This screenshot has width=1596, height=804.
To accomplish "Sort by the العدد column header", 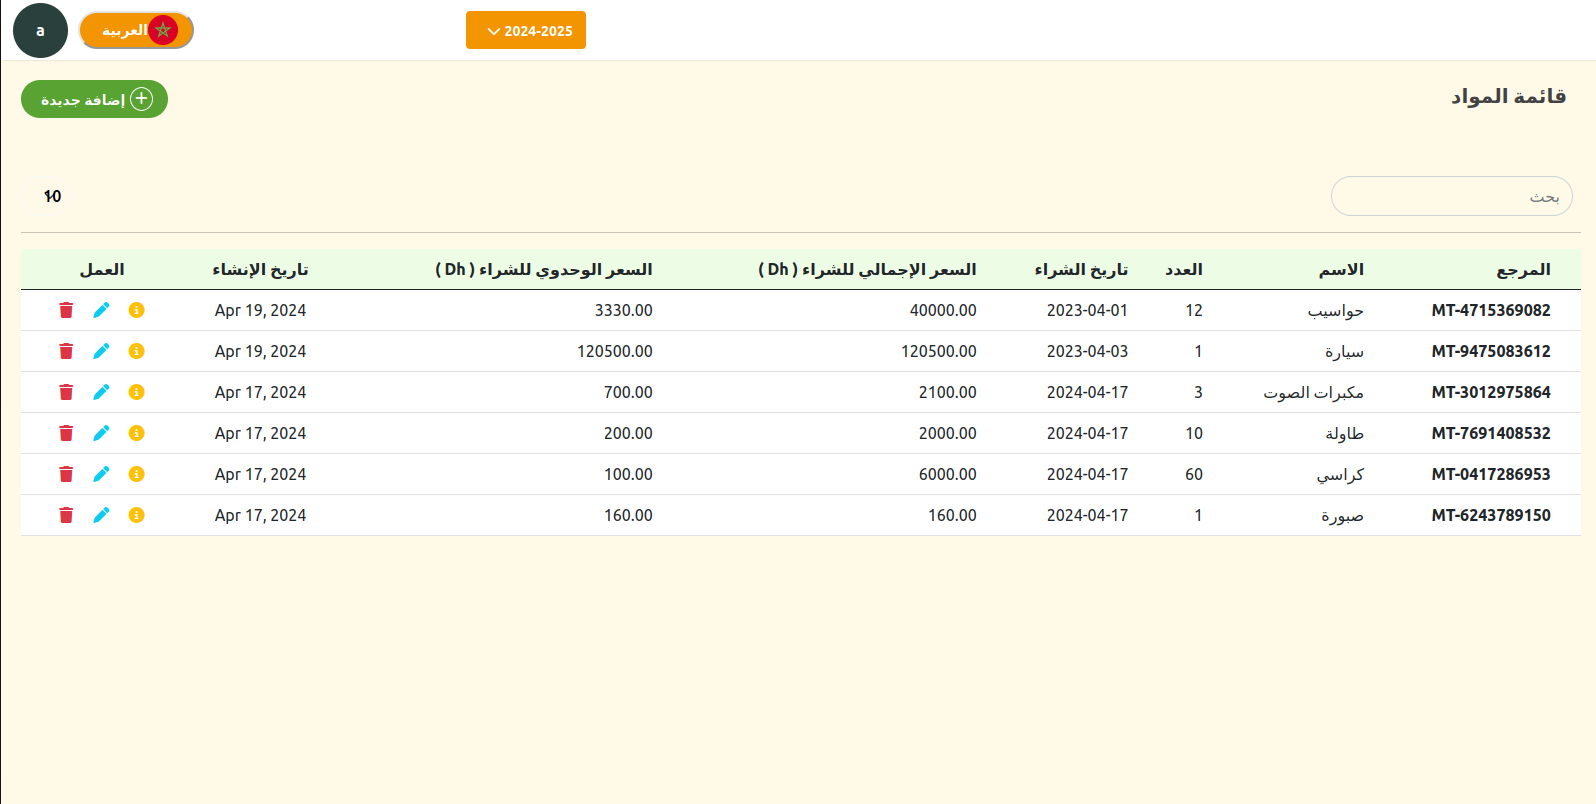I will 1184,270.
